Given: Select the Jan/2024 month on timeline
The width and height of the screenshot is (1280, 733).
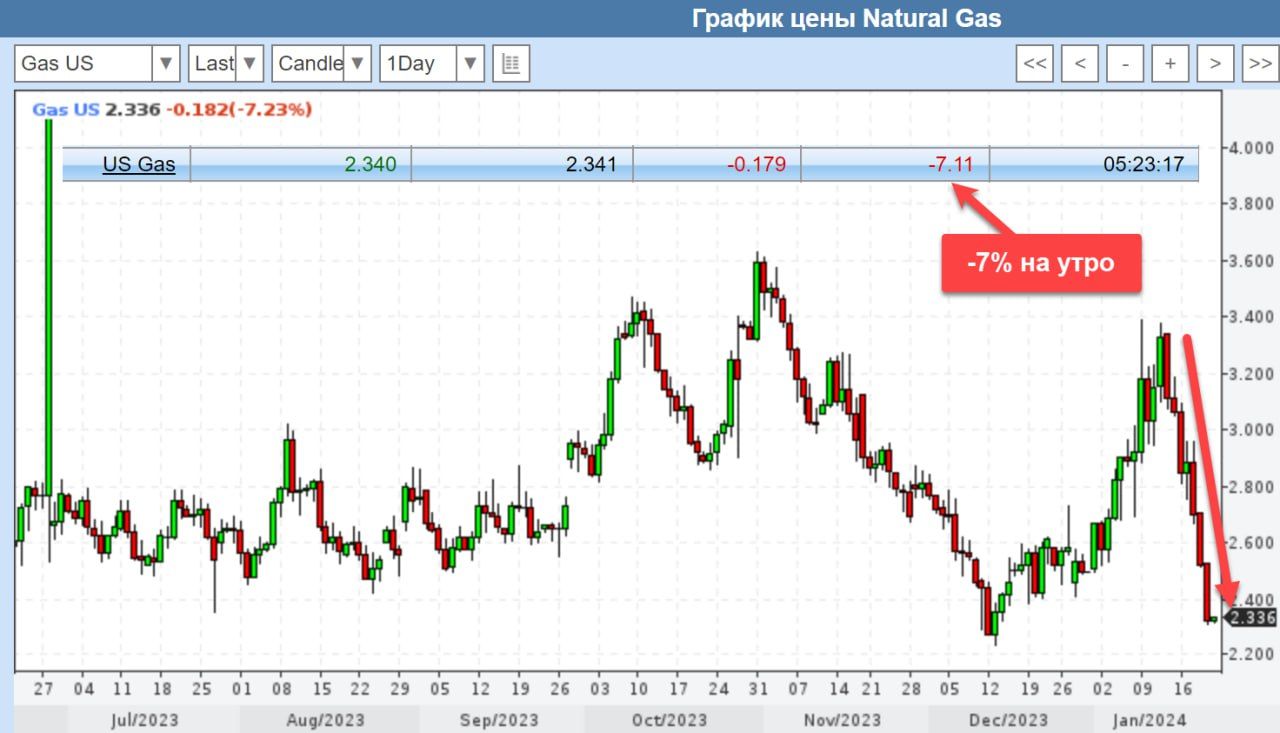Looking at the screenshot, I should (x=1153, y=719).
